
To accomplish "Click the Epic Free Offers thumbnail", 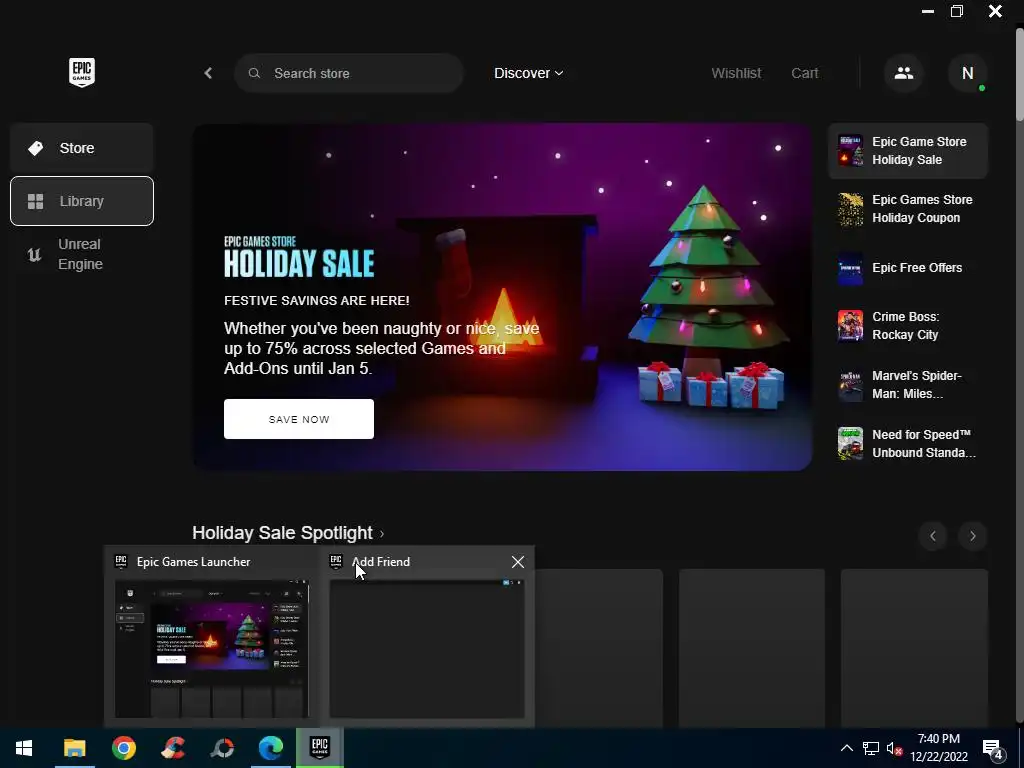I will [850, 268].
